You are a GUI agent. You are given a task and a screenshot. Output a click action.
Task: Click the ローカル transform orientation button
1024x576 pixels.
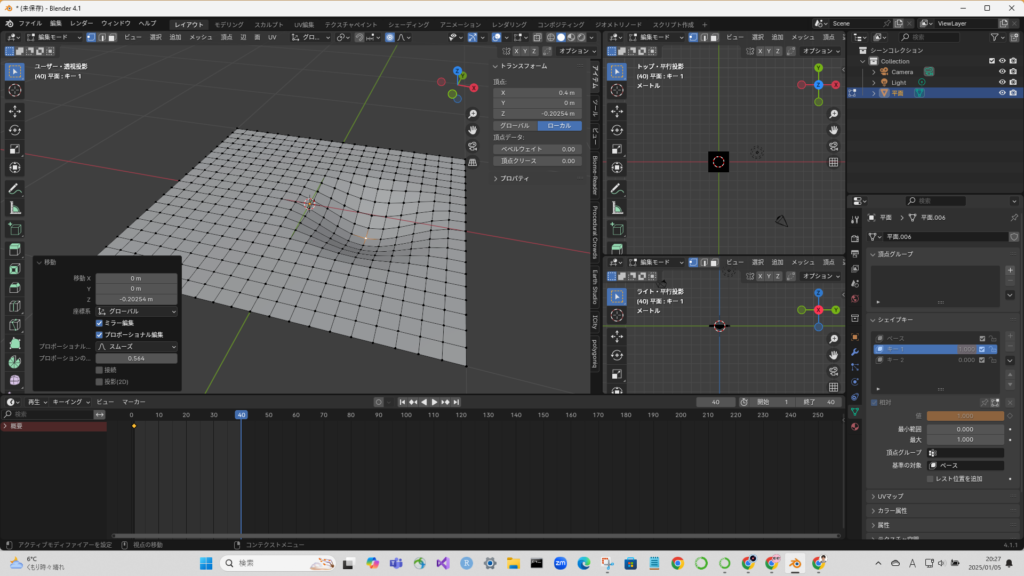coord(559,126)
